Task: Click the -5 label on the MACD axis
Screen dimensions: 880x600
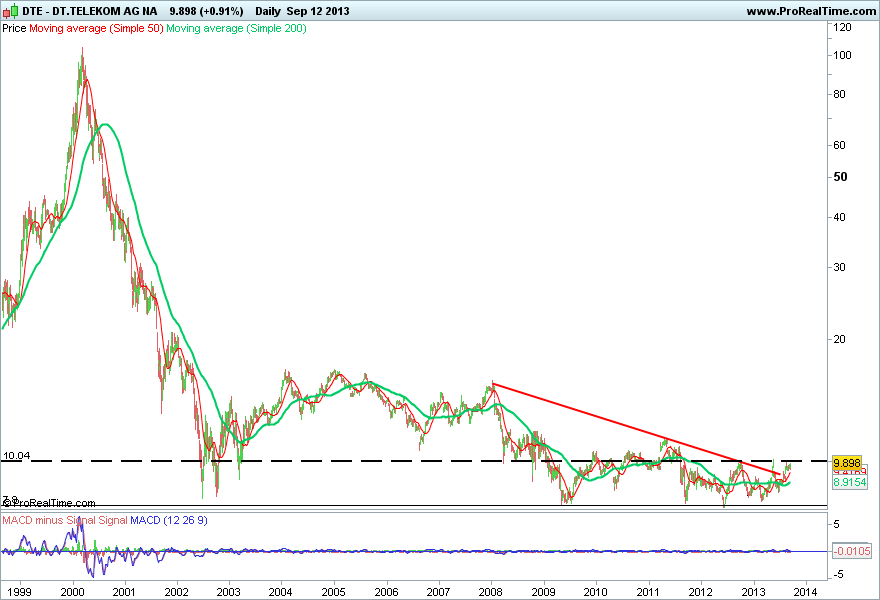Action: coord(836,575)
